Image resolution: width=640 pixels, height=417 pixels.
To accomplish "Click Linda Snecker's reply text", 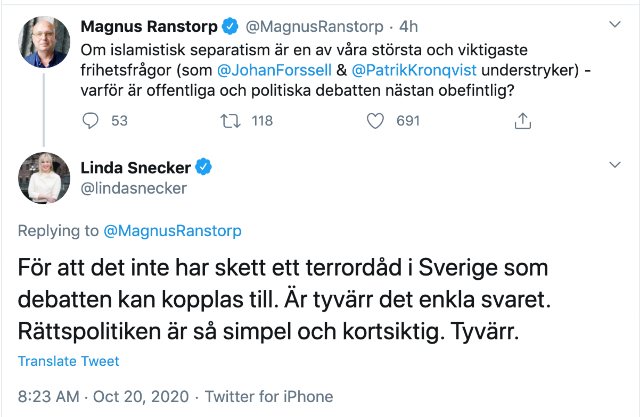I will coord(299,297).
